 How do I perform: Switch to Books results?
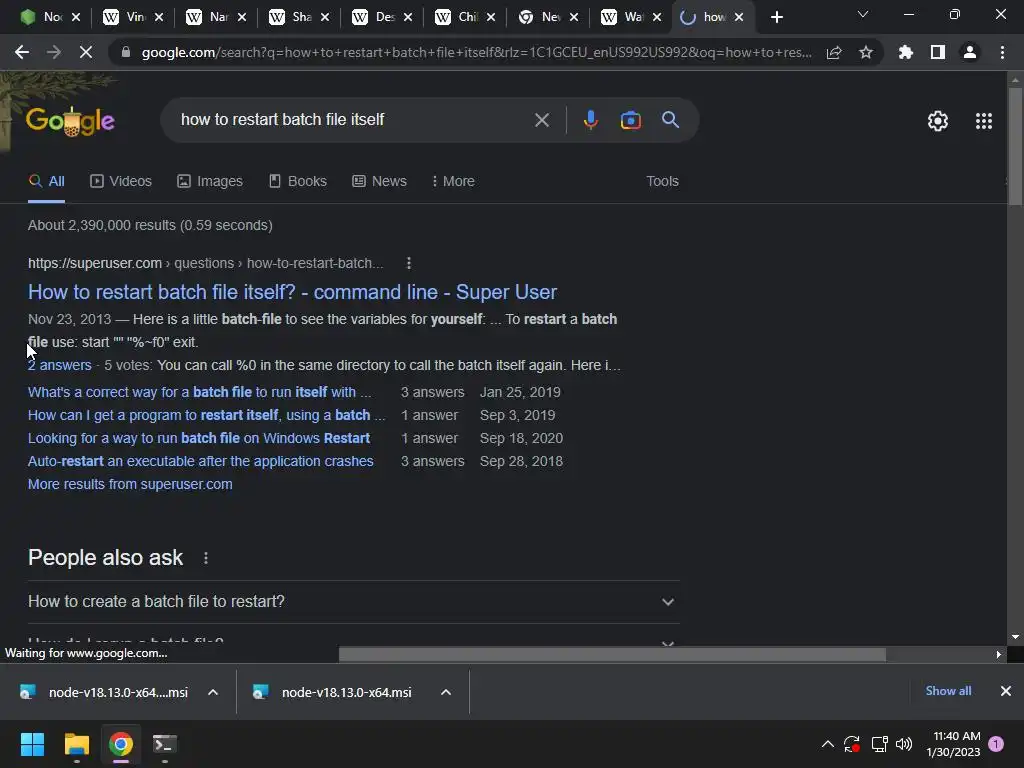tap(298, 181)
